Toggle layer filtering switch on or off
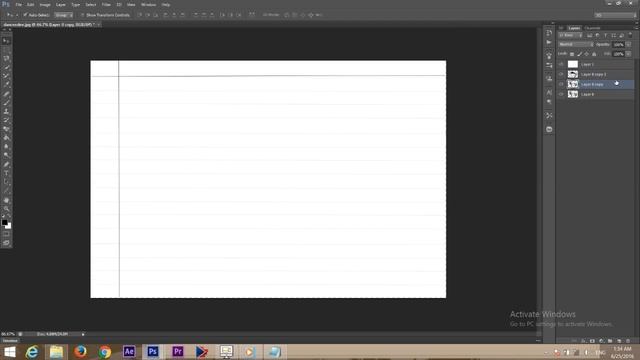 (x=630, y=36)
